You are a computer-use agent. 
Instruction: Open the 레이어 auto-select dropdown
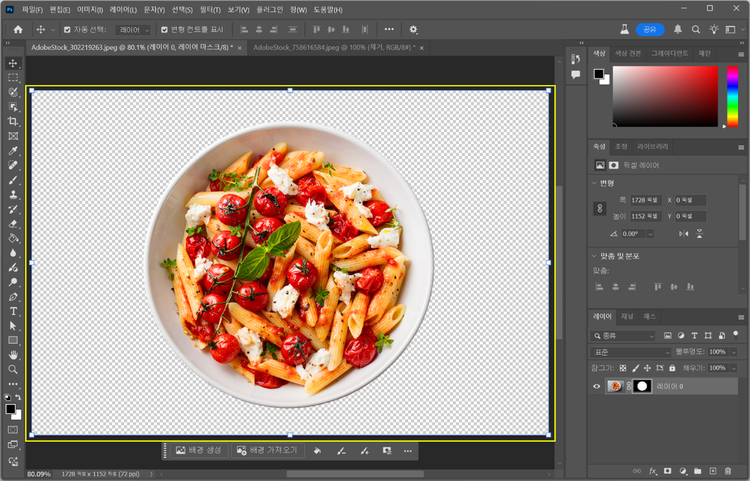pos(133,30)
